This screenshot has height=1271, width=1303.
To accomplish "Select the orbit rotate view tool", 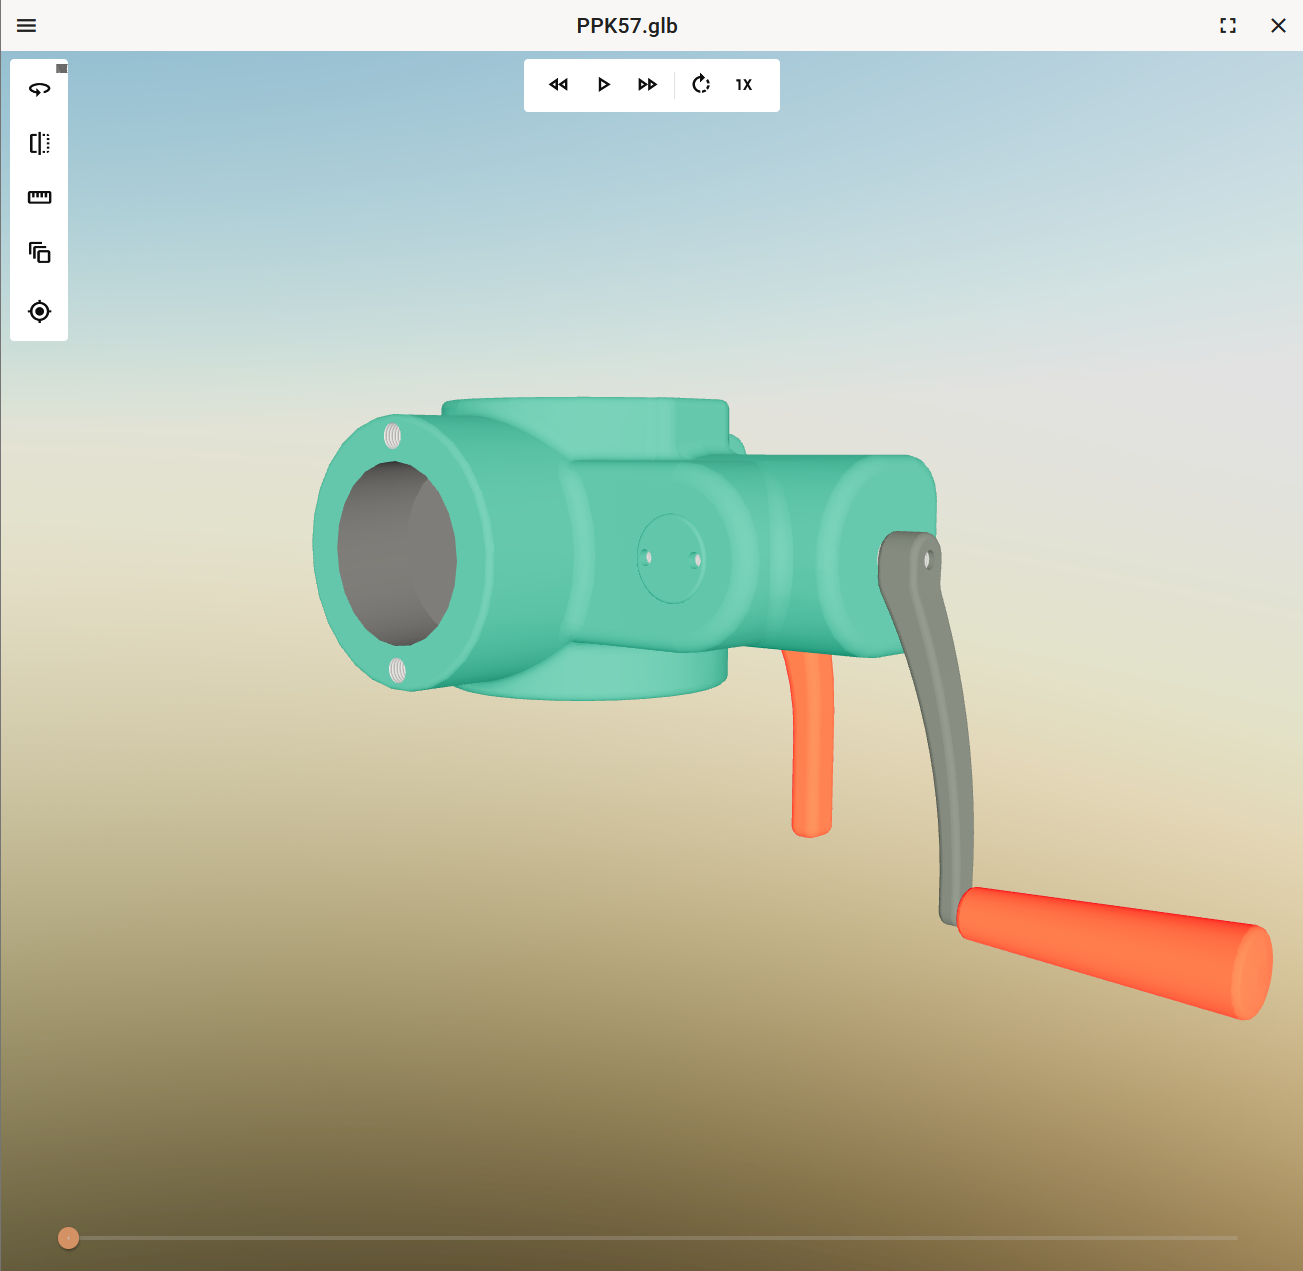I will coord(40,89).
